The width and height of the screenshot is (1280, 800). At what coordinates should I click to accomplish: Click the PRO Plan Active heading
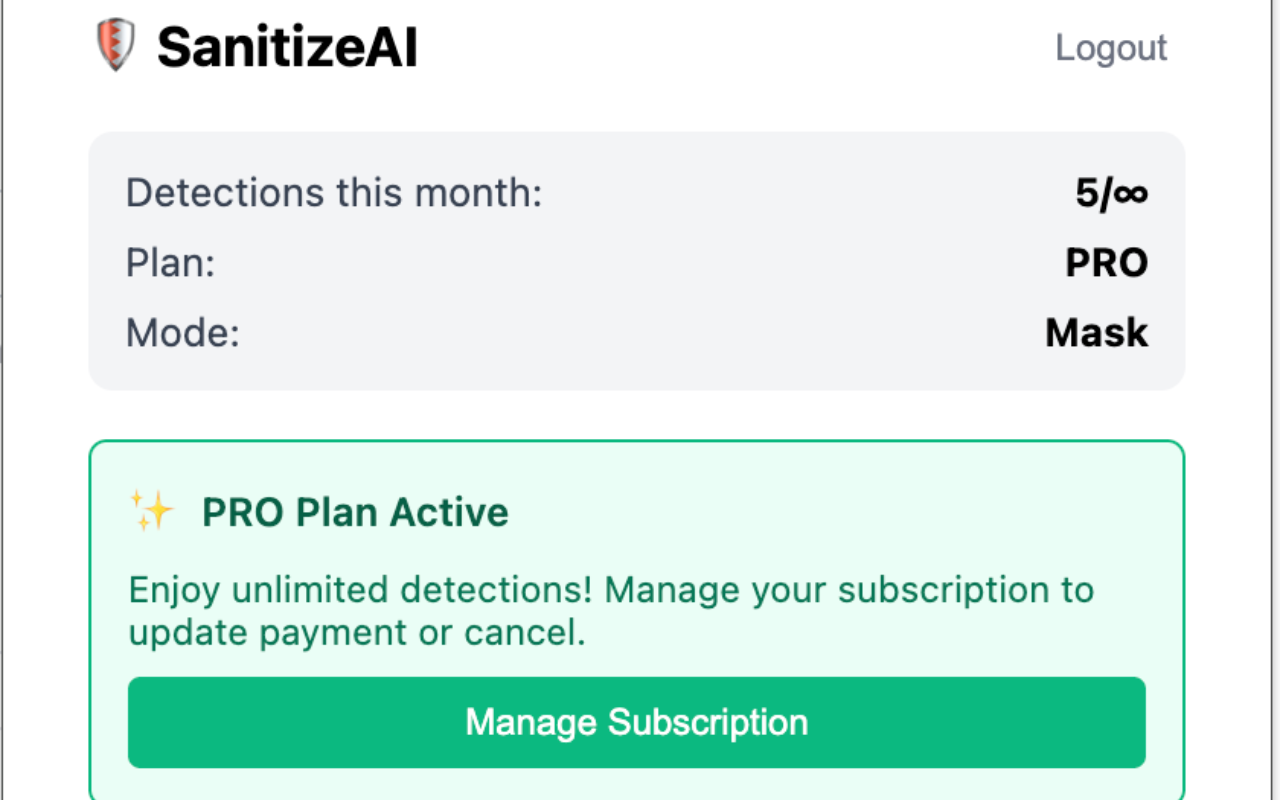(355, 512)
